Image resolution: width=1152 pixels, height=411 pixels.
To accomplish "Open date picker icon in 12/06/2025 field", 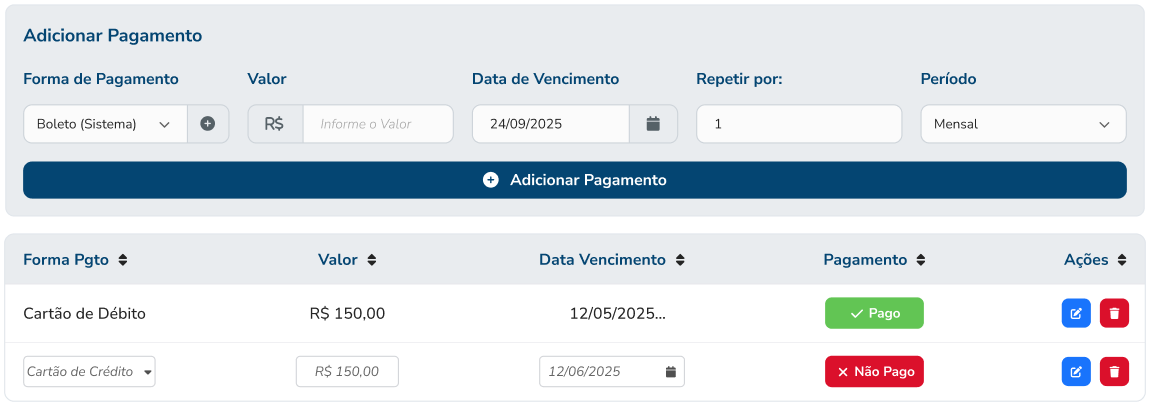I will [x=671, y=372].
